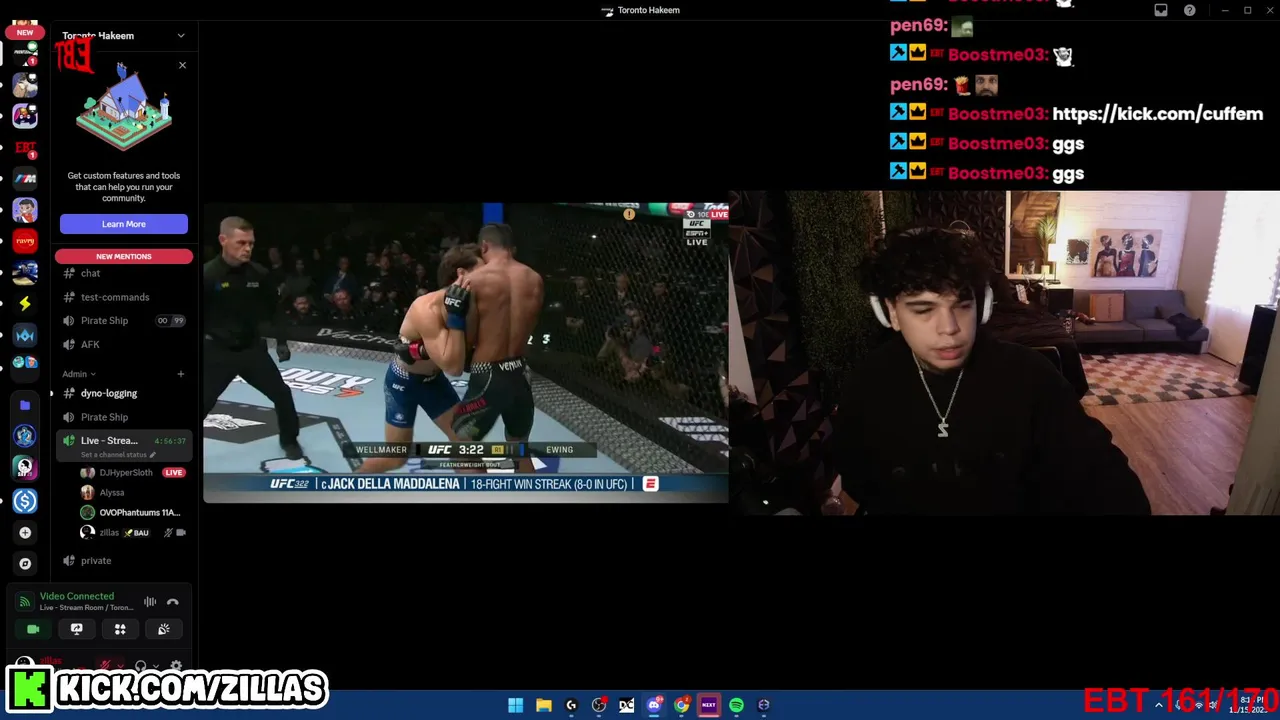This screenshot has height=720, width=1280.
Task: Open Windows Start menu
Action: tap(516, 705)
